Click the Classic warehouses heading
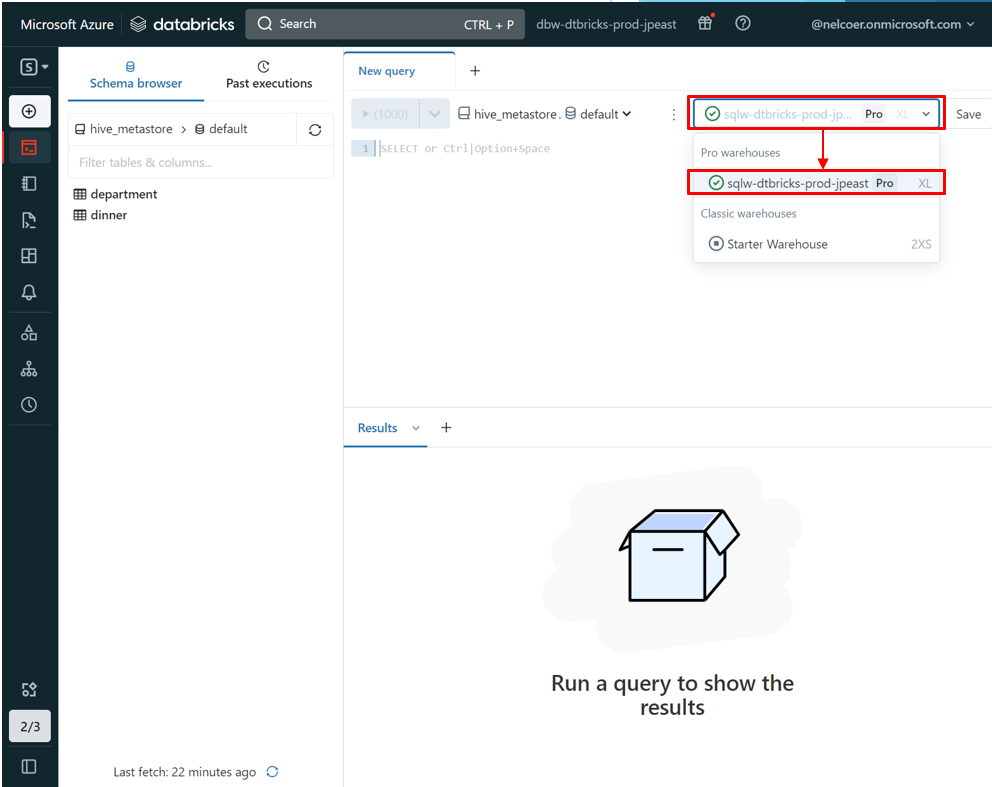 pos(748,214)
